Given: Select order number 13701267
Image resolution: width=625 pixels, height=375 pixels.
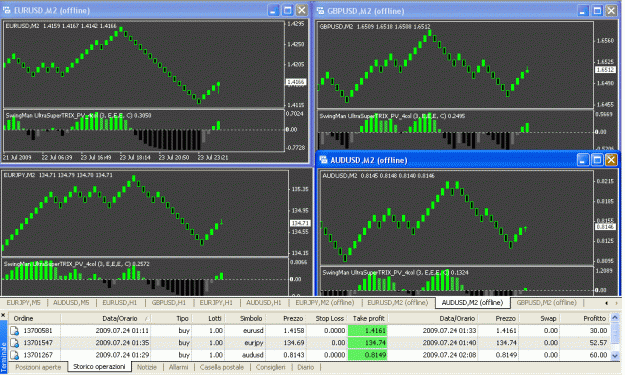Looking at the screenshot, I should pyautogui.click(x=38, y=355).
